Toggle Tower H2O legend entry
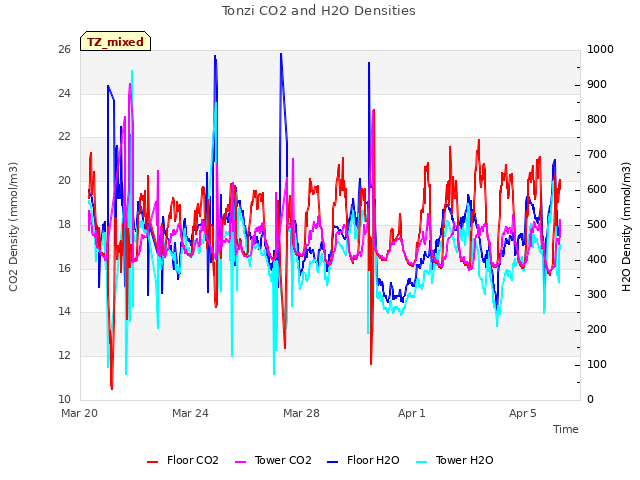The width and height of the screenshot is (640, 480). 454,460
